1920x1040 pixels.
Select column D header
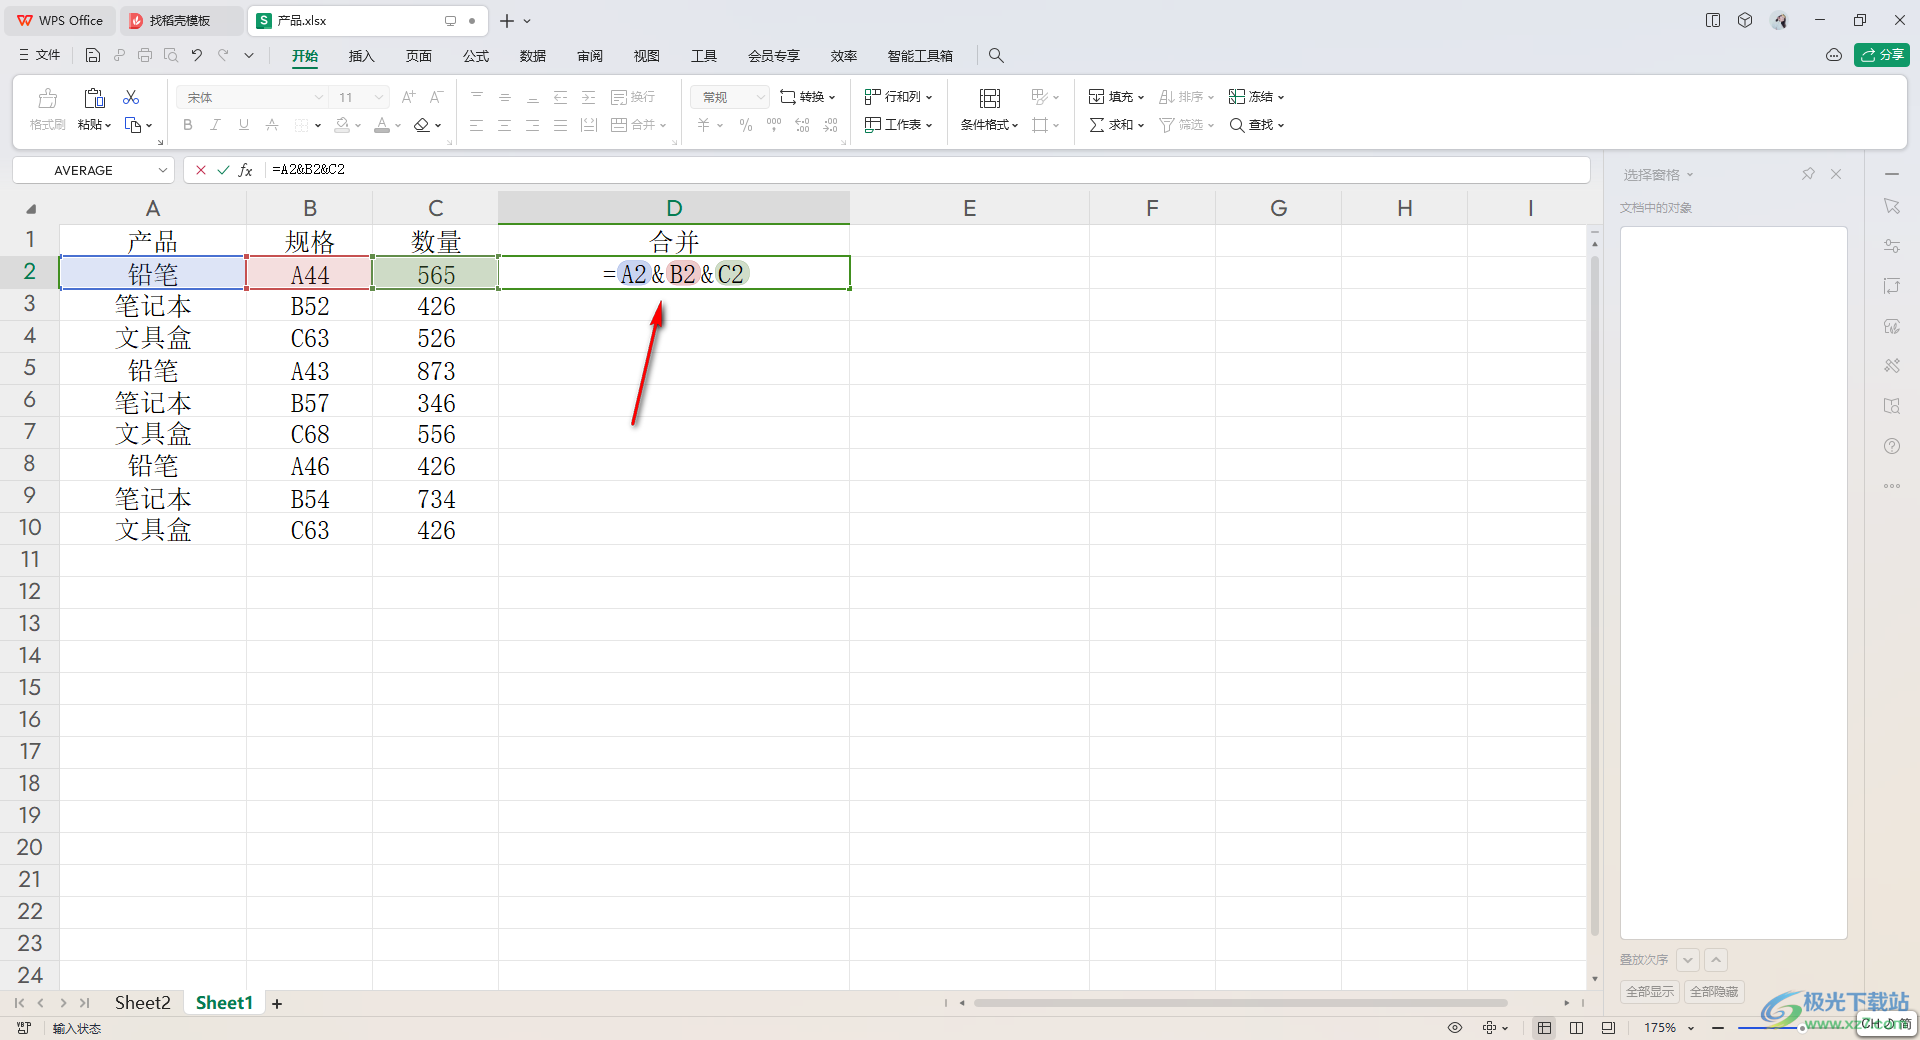[674, 208]
